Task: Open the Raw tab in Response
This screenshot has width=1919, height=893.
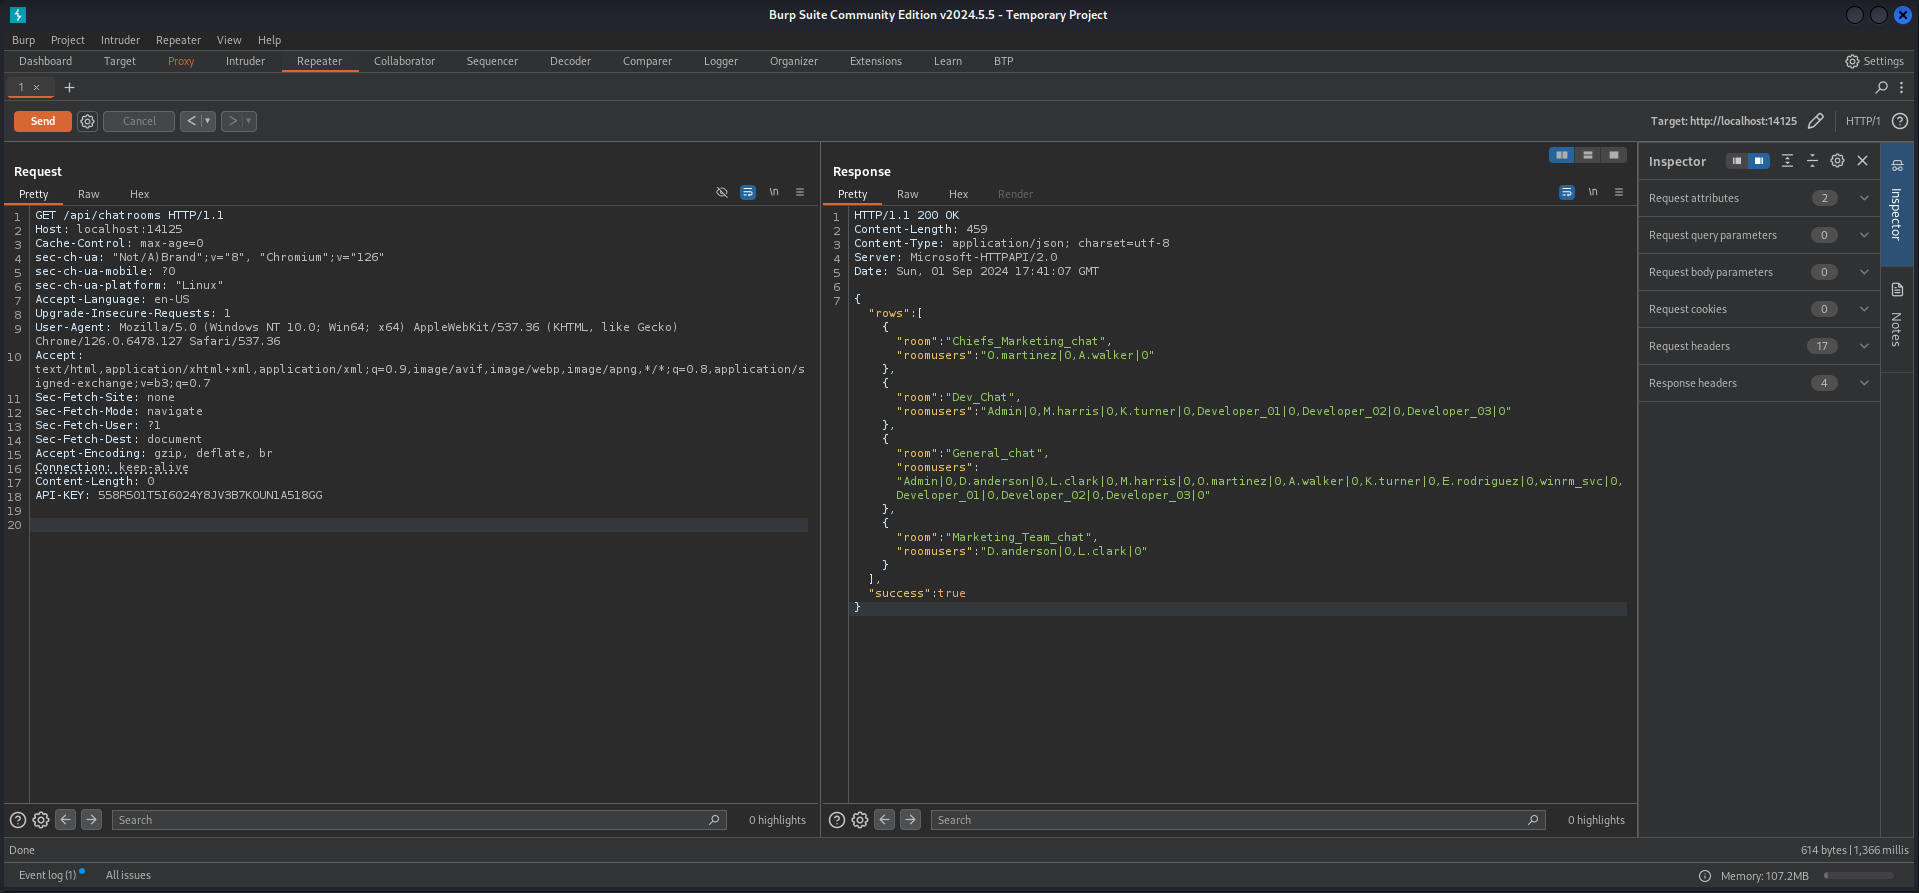Action: 907,194
